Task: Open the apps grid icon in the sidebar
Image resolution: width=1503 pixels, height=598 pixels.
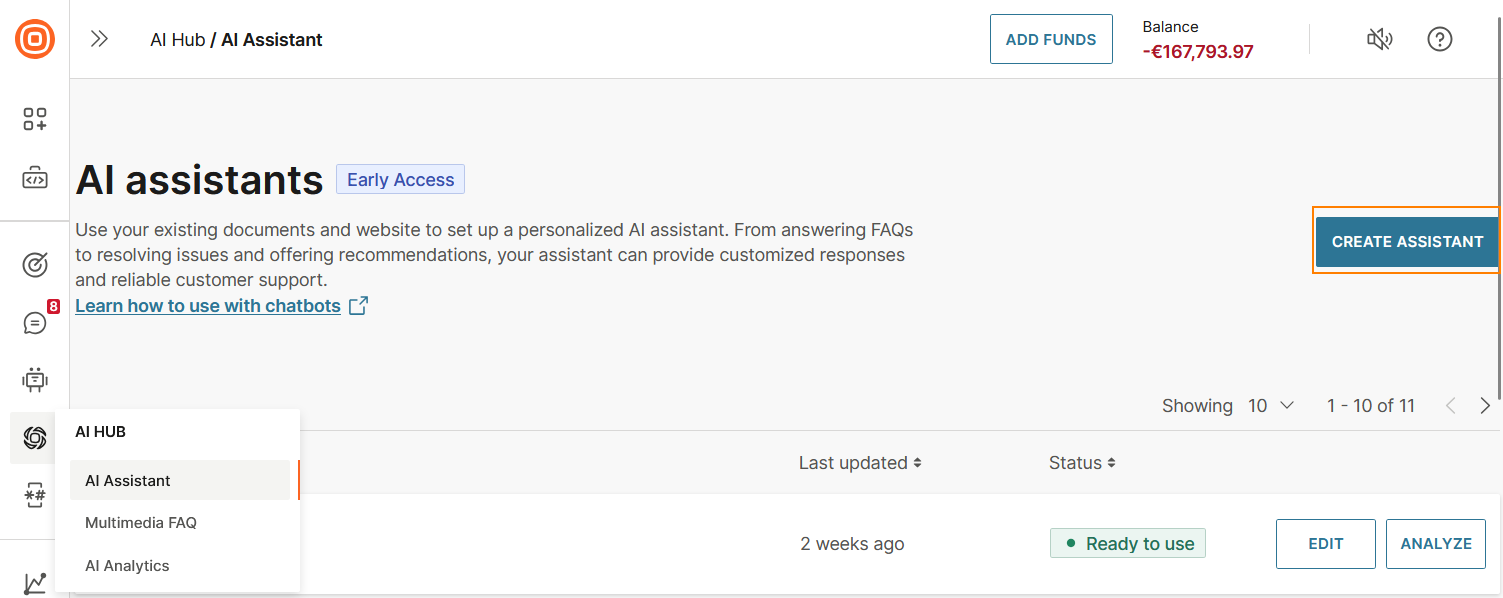Action: [x=35, y=119]
